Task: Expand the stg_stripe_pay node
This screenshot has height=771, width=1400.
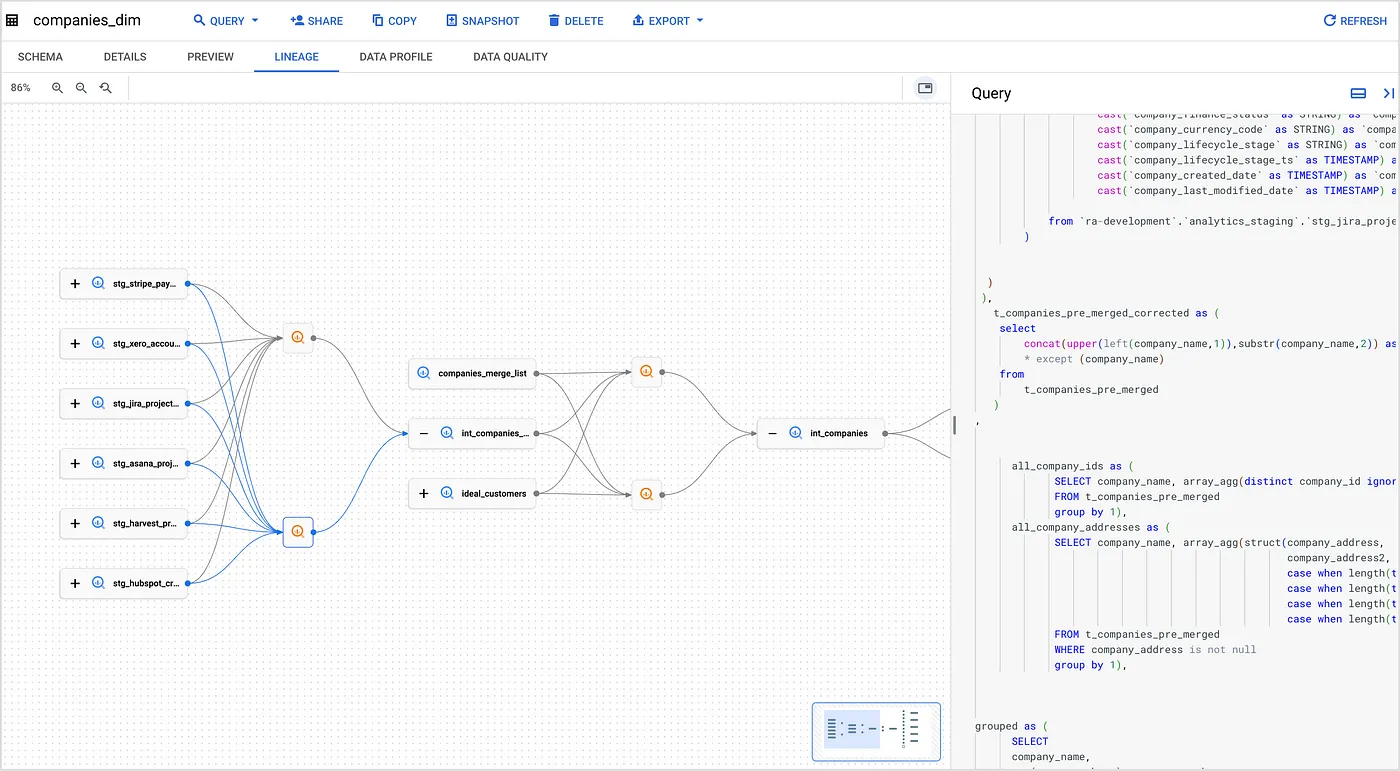Action: tap(75, 284)
